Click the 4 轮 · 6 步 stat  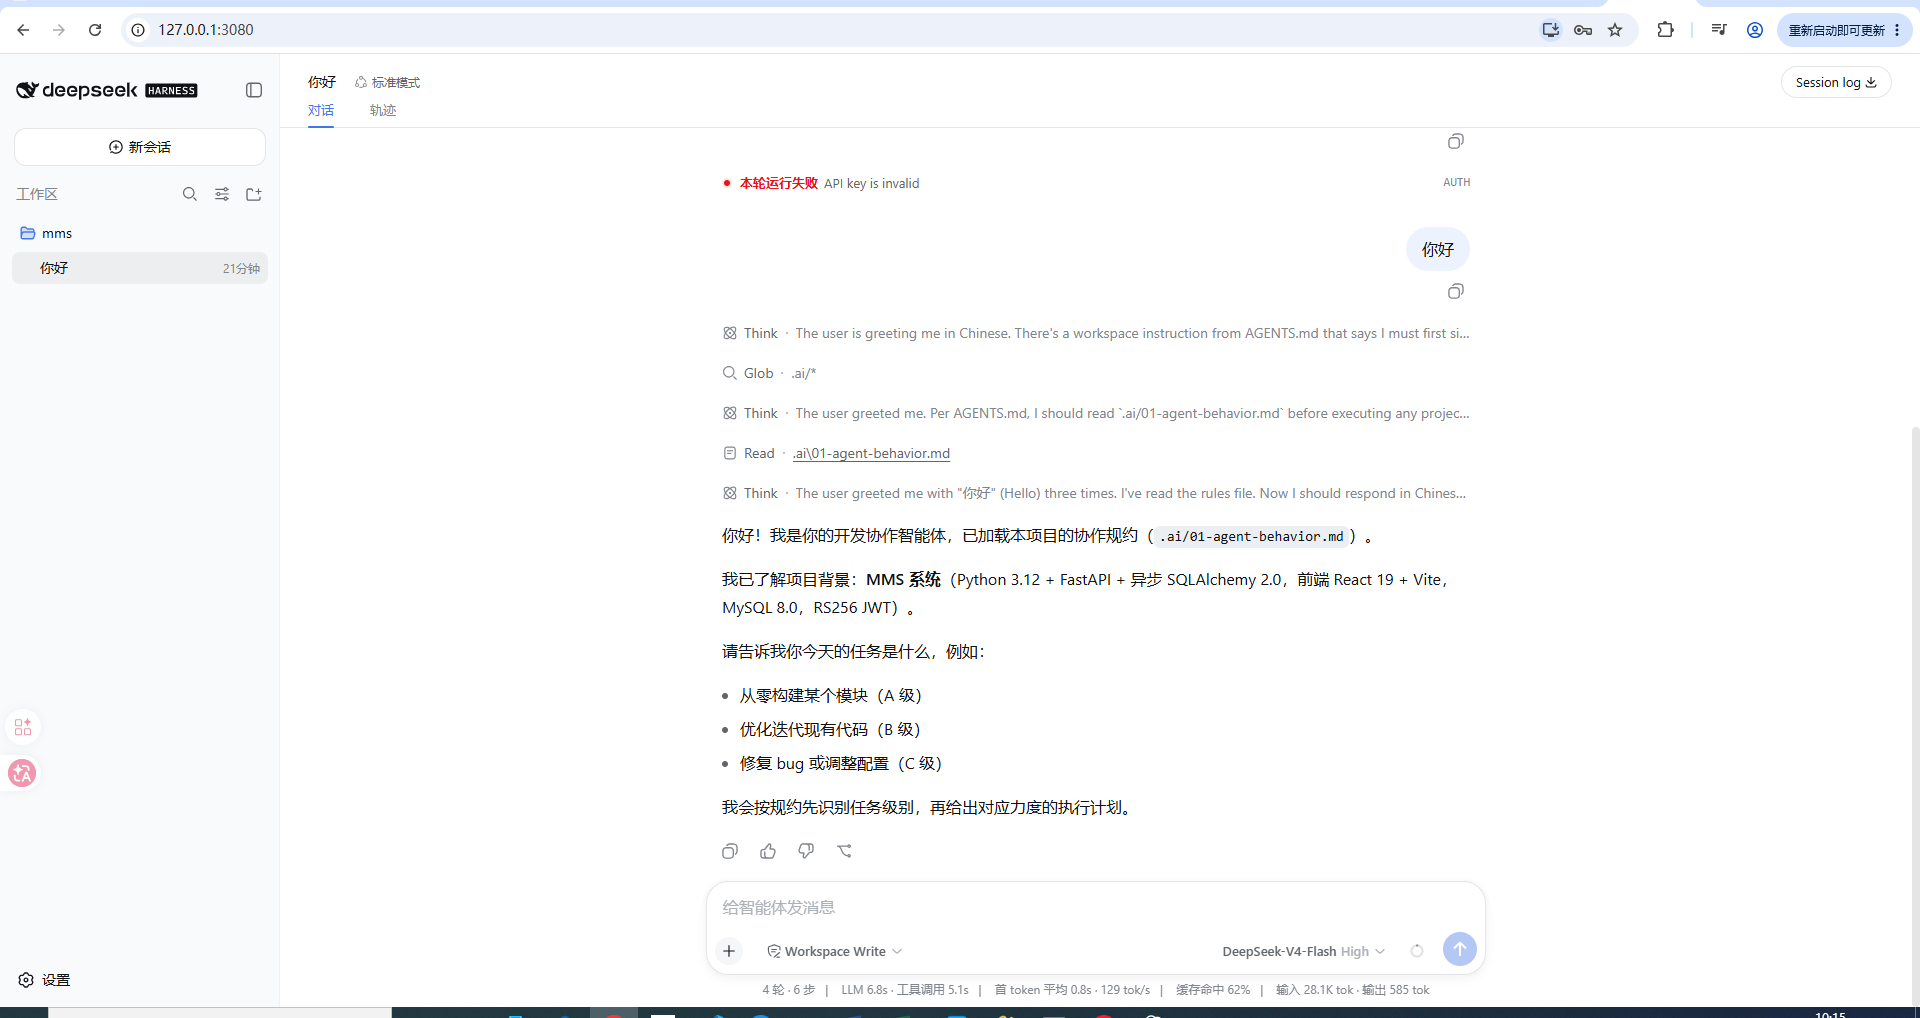coord(788,990)
